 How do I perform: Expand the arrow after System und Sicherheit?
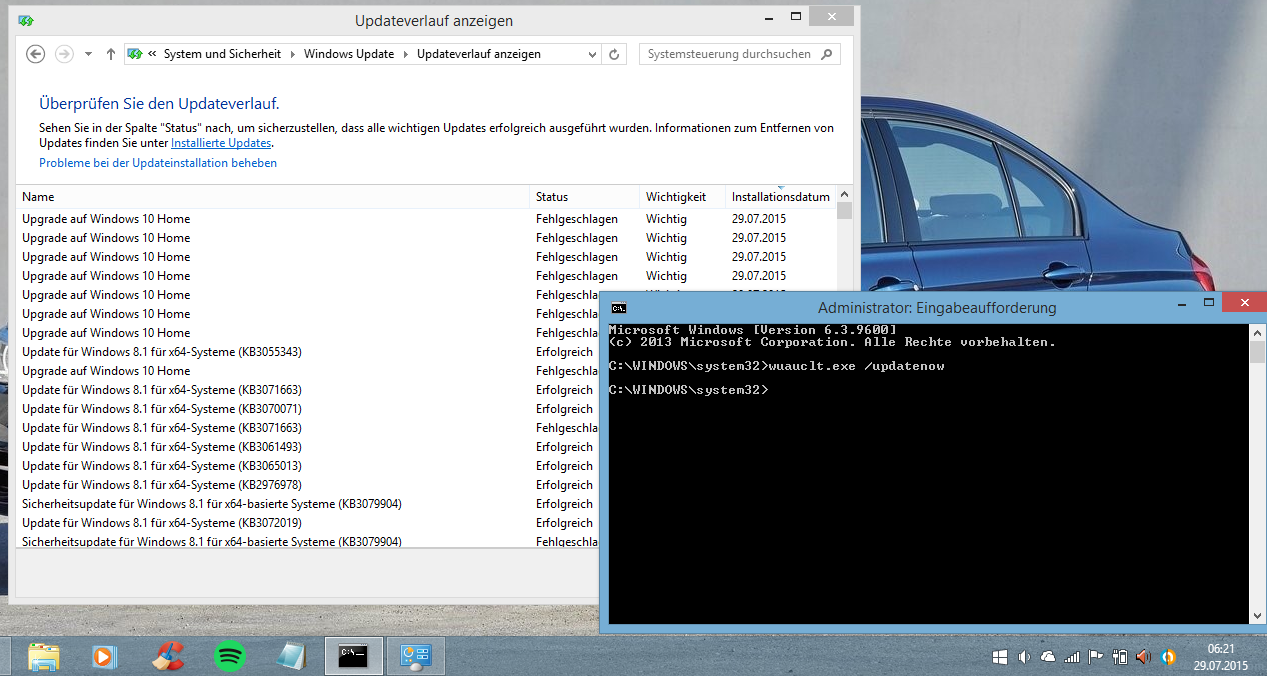click(293, 54)
